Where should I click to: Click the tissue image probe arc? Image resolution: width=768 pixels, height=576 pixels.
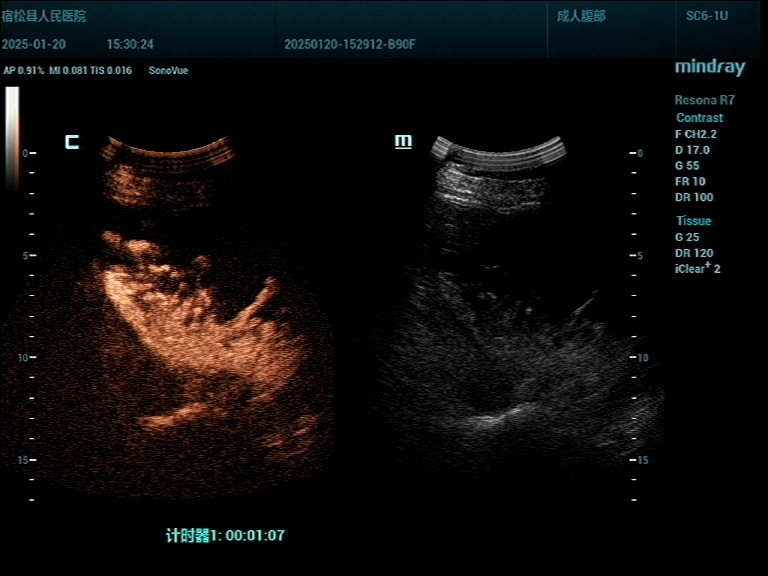pos(499,149)
